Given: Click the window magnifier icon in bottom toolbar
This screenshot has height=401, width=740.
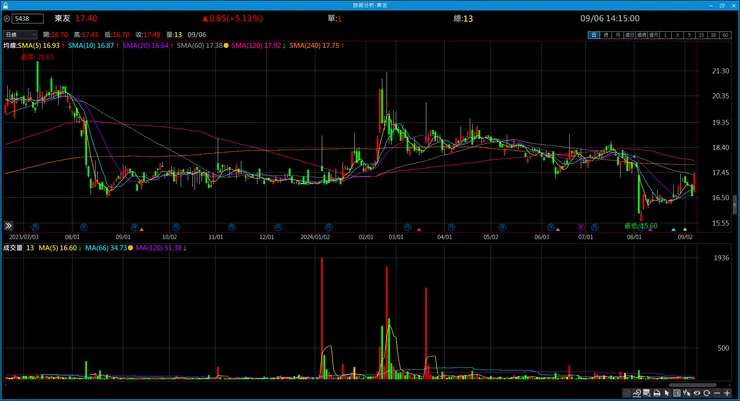Looking at the screenshot, I should (x=646, y=393).
